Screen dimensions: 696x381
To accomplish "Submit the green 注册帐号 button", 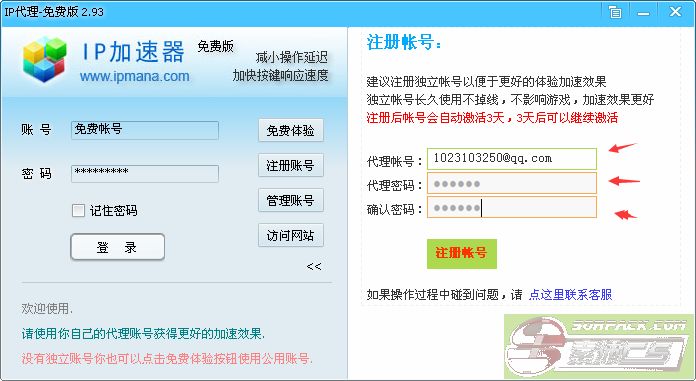I will (462, 254).
